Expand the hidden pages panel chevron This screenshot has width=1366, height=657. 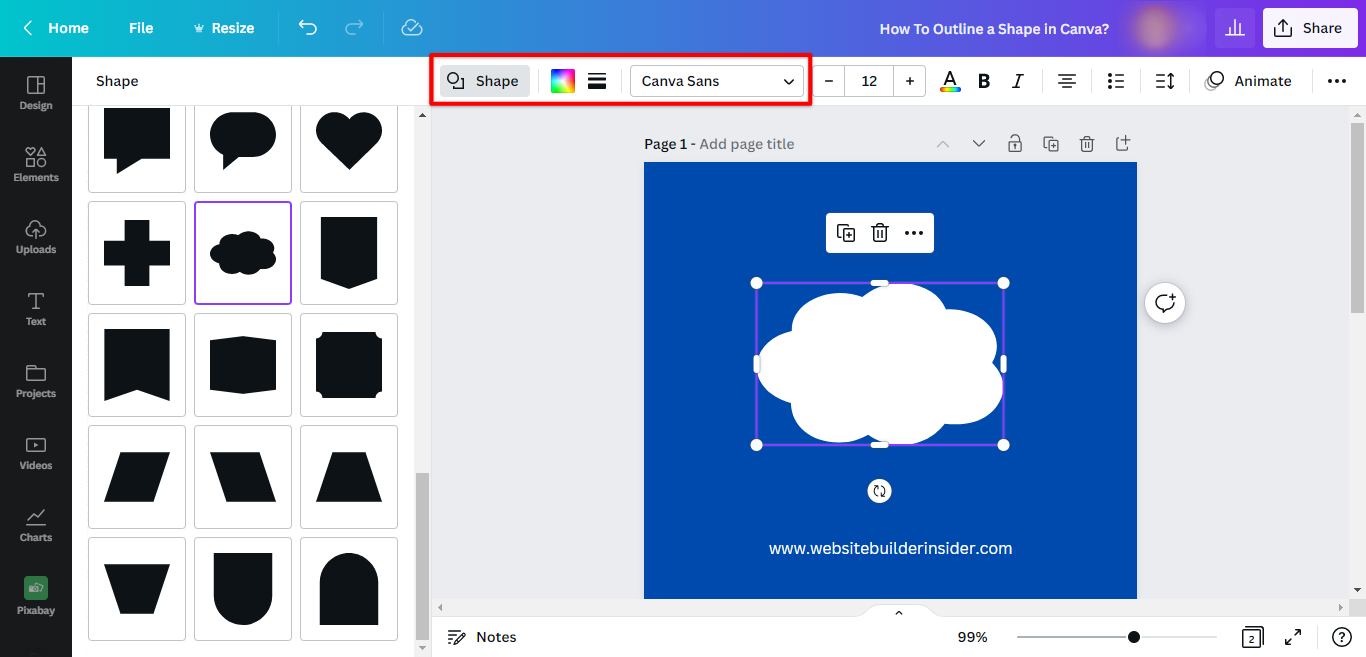coord(898,613)
